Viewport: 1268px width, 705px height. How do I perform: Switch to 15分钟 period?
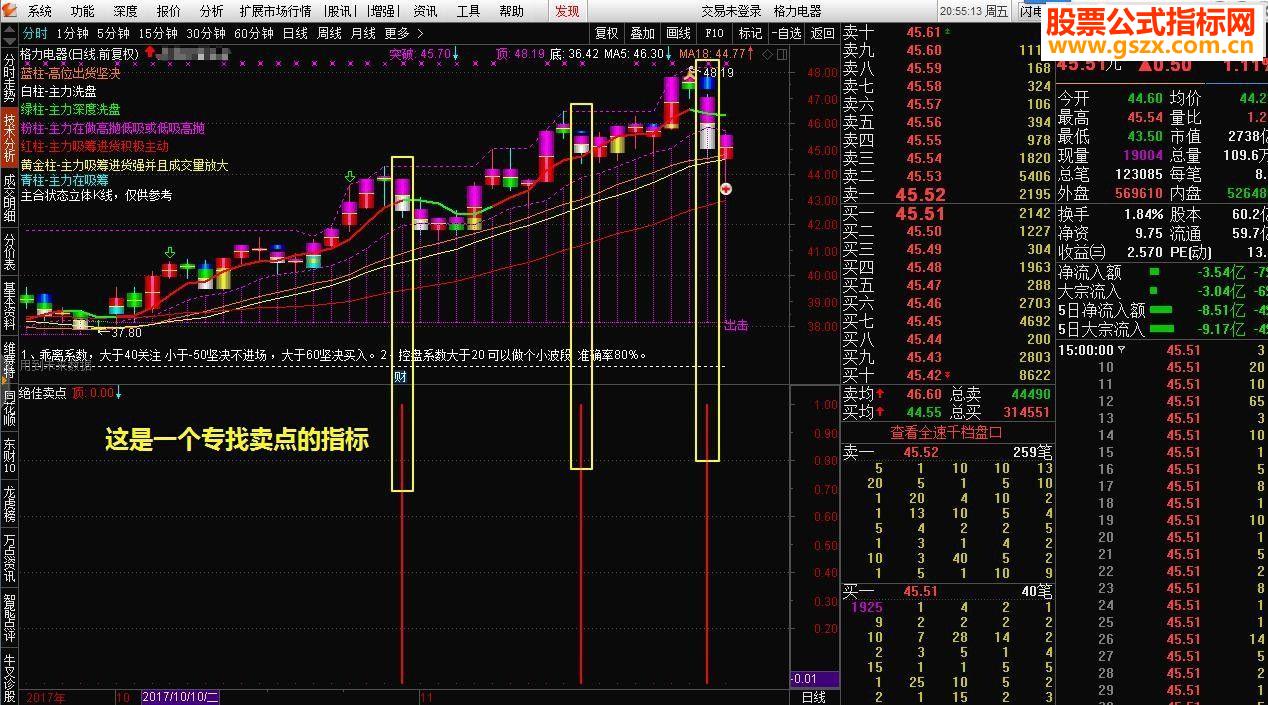[x=158, y=33]
